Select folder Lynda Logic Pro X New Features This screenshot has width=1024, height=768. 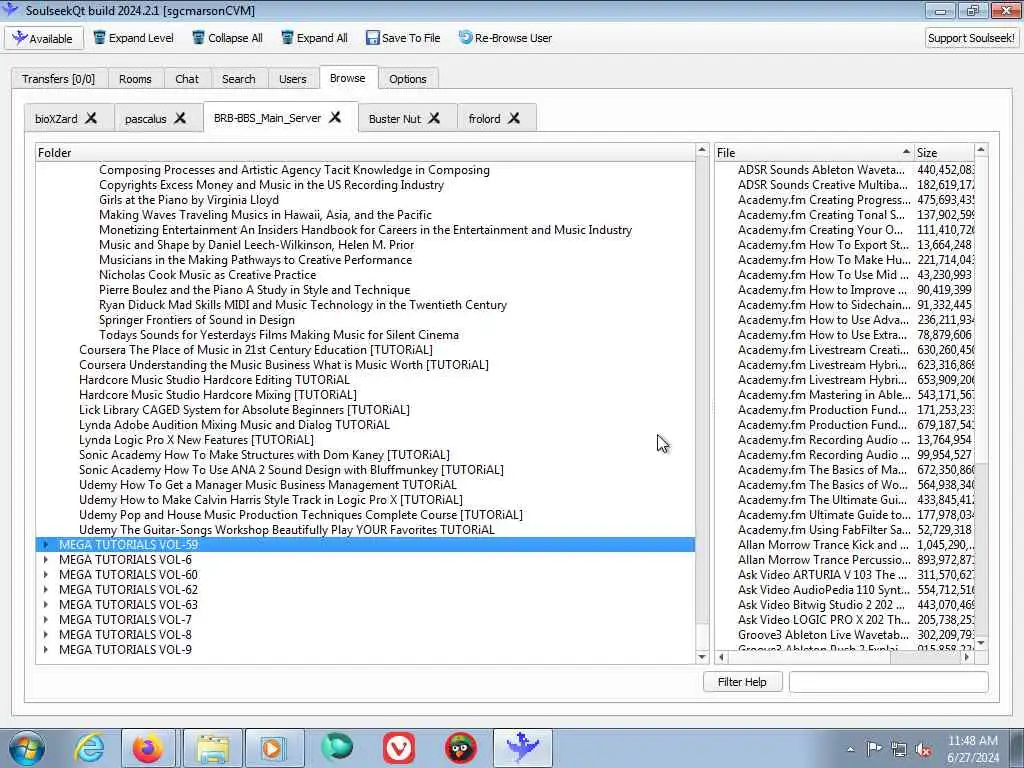196,440
